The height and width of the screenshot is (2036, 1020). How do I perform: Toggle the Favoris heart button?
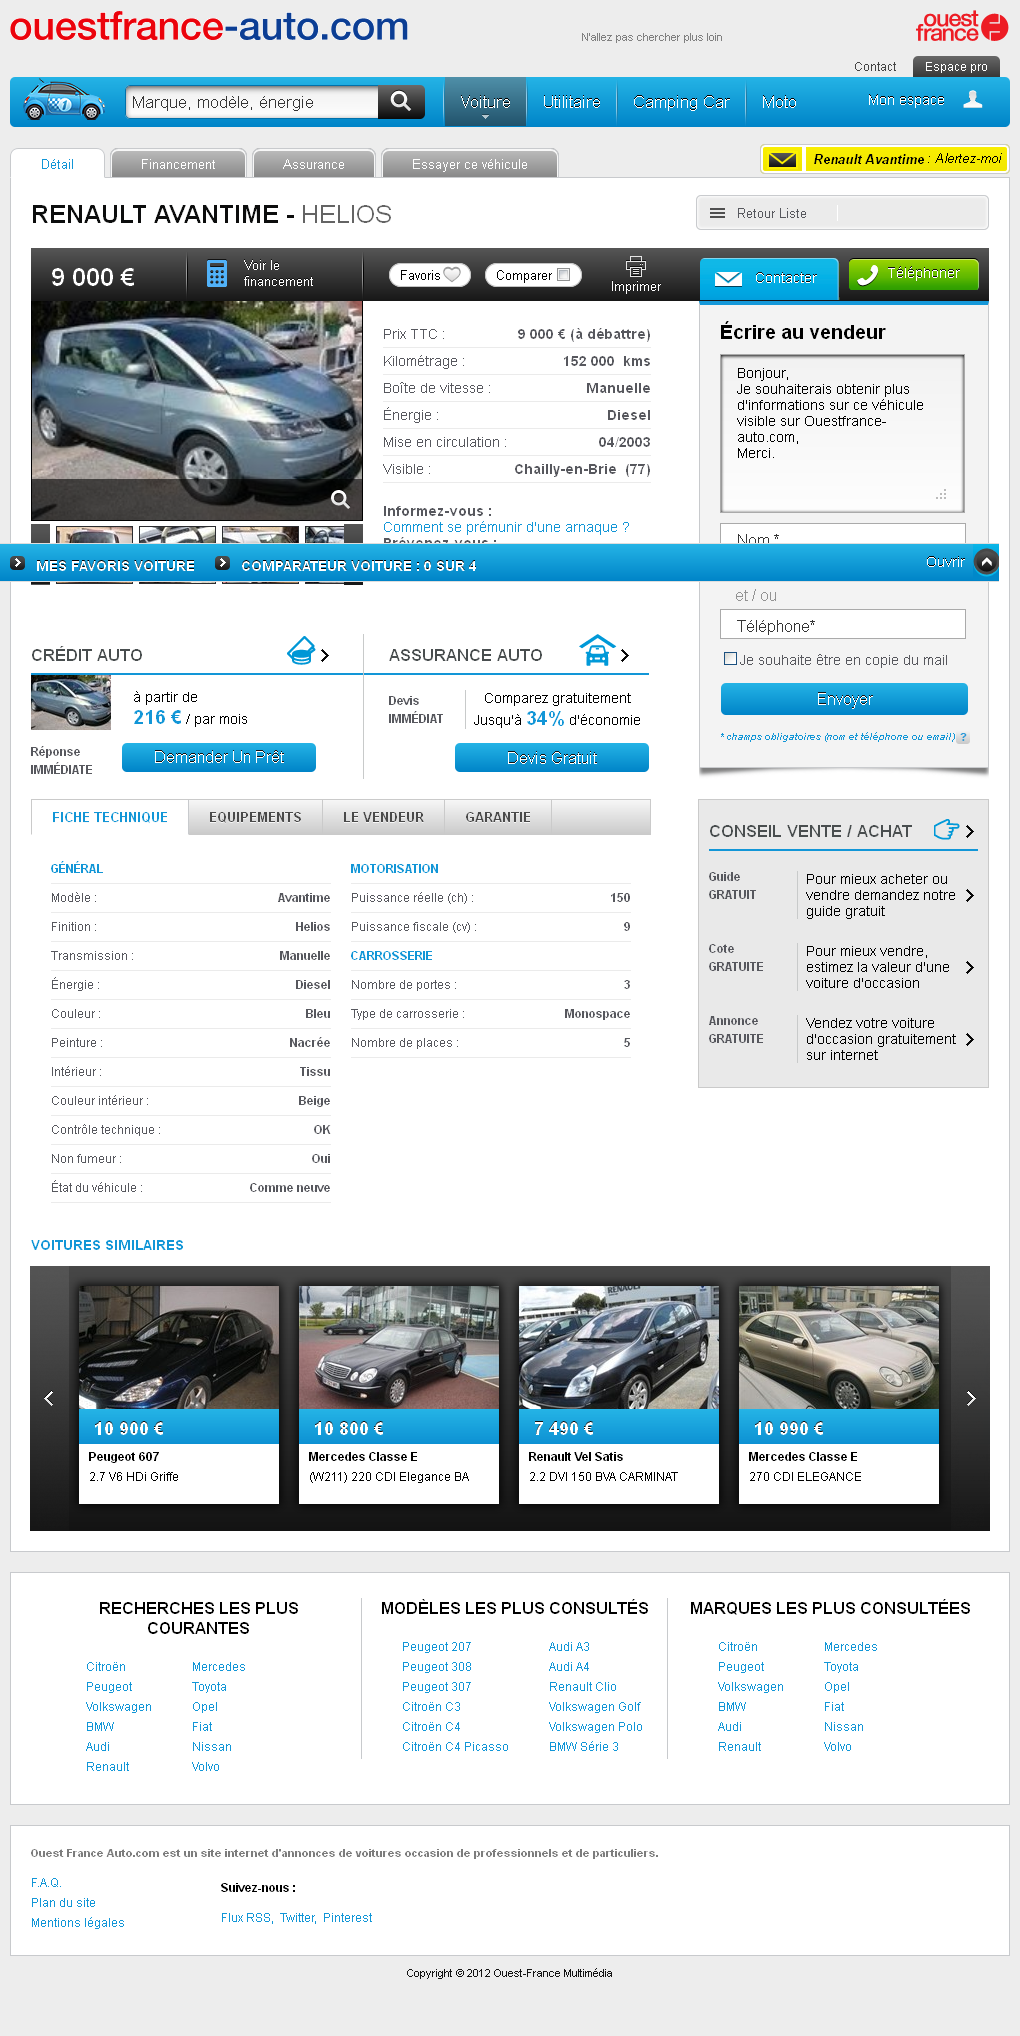coord(430,275)
